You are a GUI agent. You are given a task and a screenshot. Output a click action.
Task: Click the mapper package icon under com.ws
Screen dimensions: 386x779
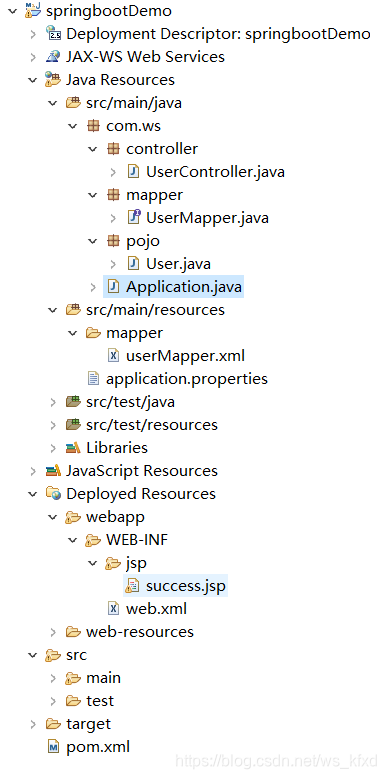(x=113, y=195)
